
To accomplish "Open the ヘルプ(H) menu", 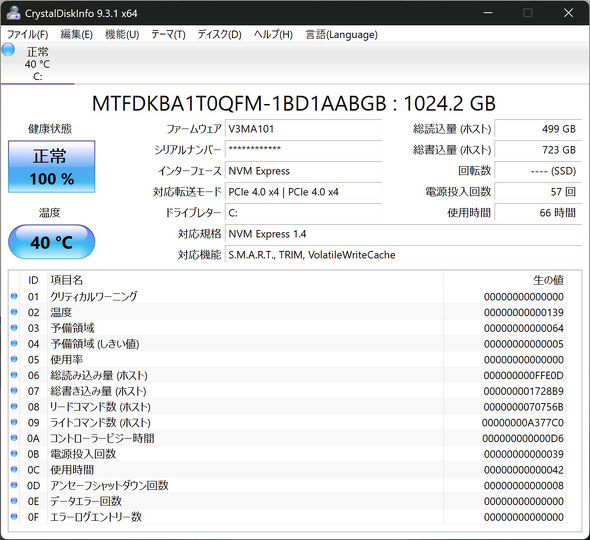I will click(x=273, y=35).
